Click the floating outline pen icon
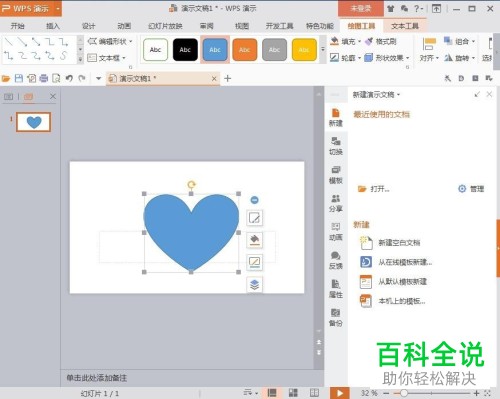 click(x=255, y=262)
